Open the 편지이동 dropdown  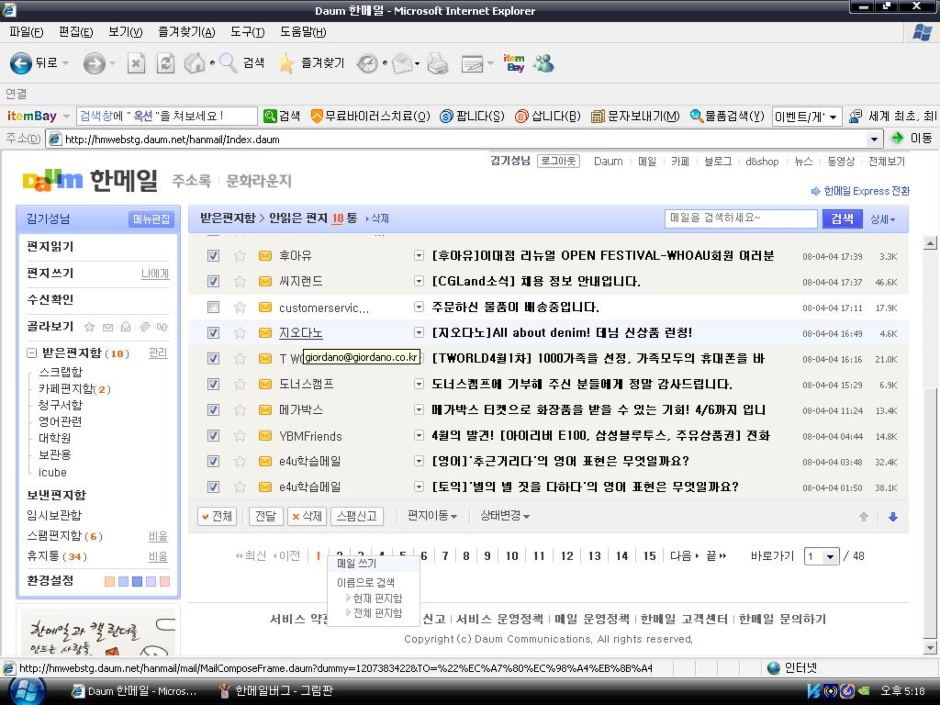click(x=432, y=516)
